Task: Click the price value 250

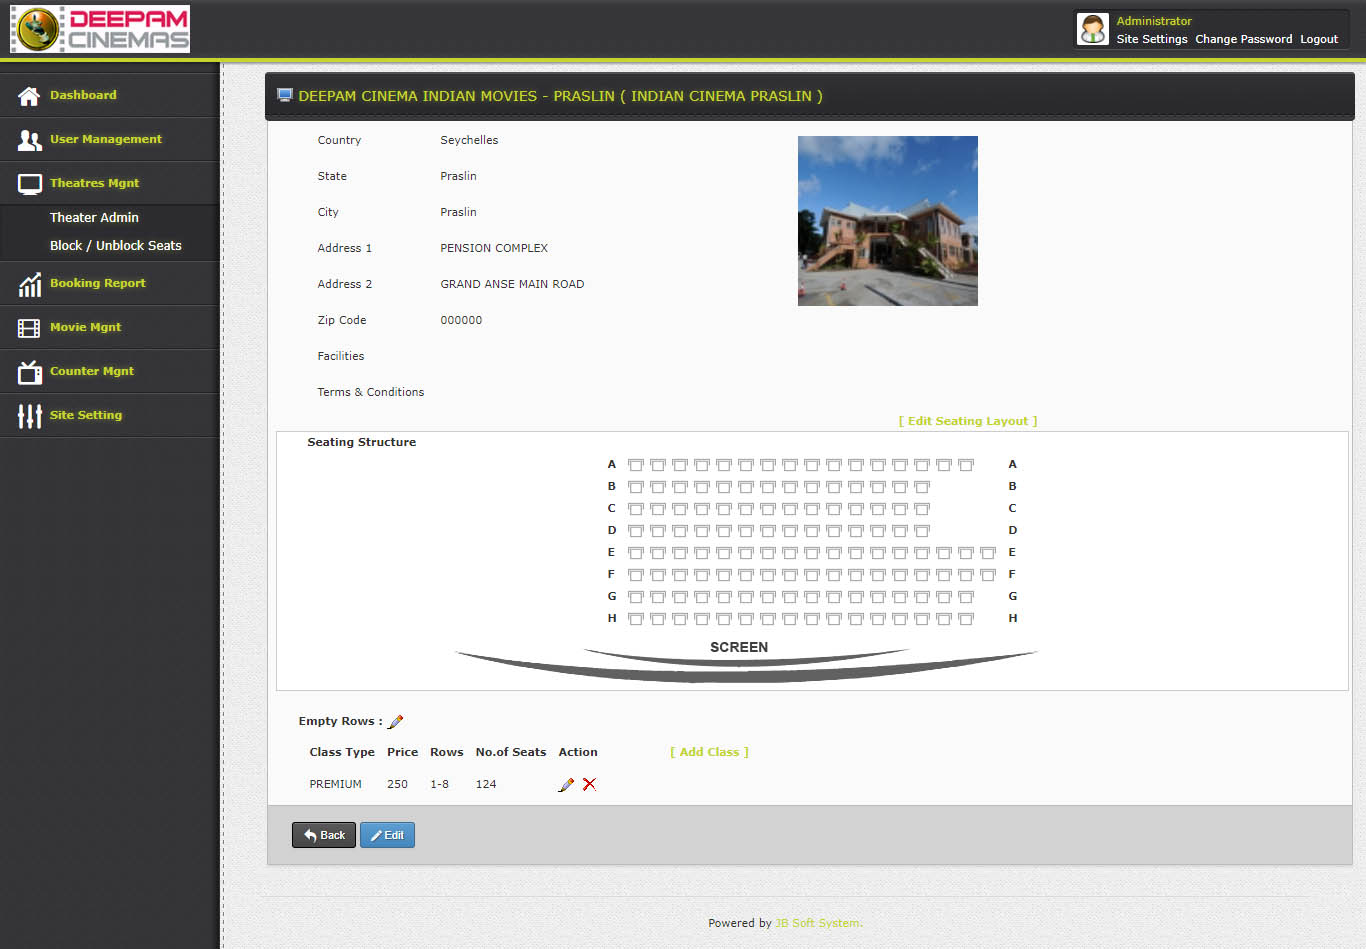Action: pos(397,784)
